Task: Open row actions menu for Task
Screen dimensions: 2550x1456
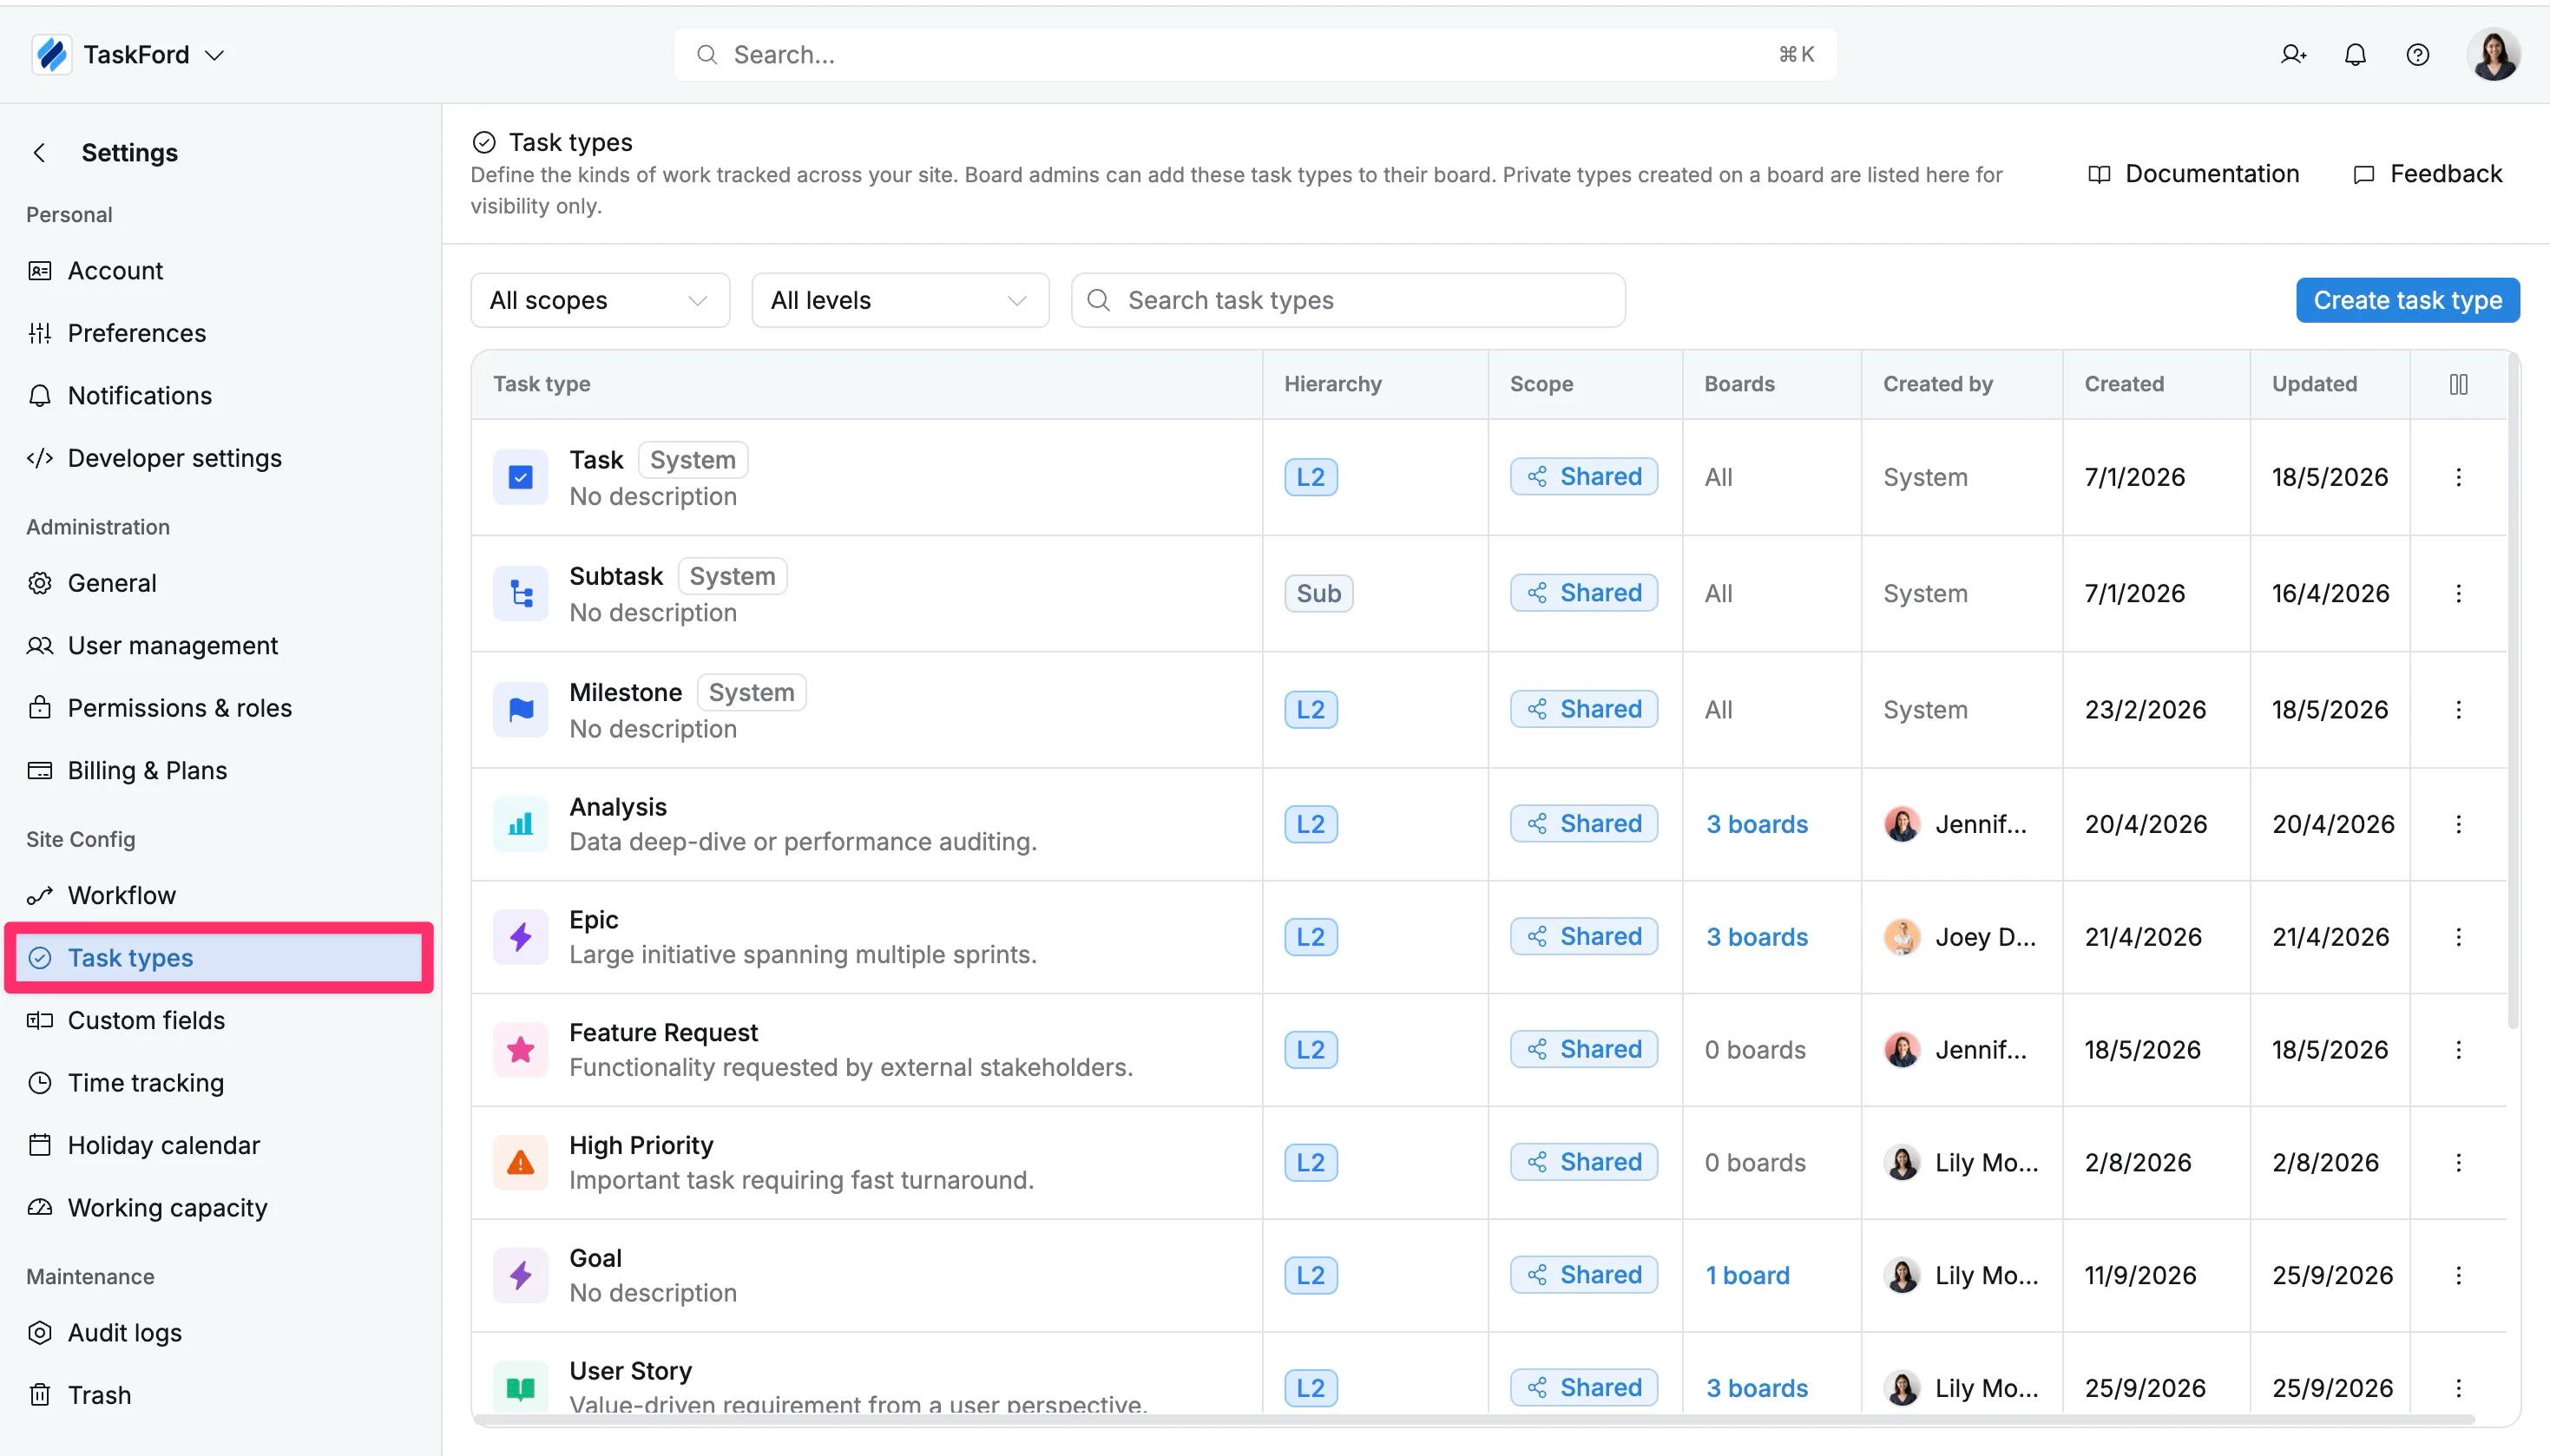Action: point(2458,477)
